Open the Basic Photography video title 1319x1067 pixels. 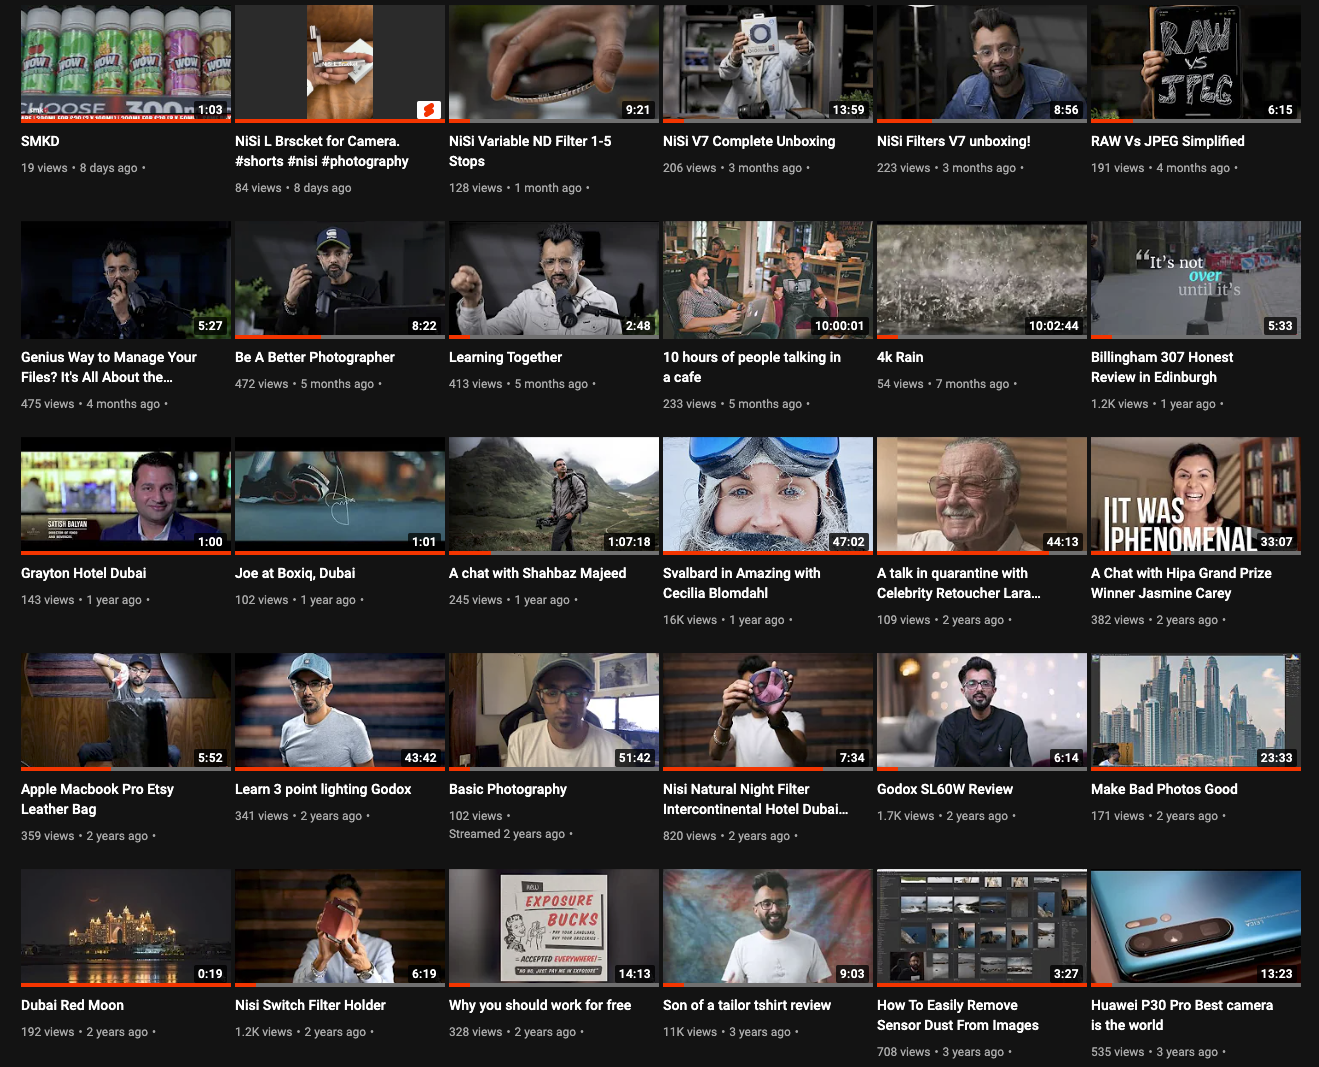coord(508,789)
